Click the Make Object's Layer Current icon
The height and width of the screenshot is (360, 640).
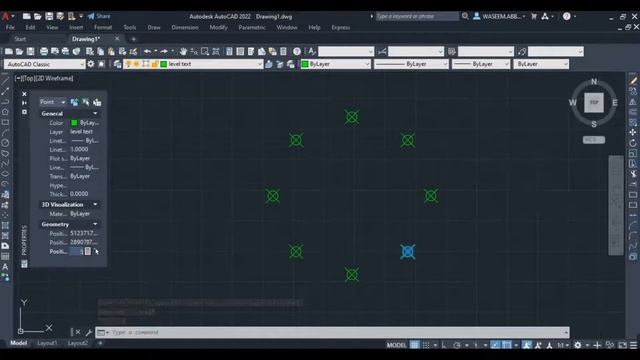point(269,64)
